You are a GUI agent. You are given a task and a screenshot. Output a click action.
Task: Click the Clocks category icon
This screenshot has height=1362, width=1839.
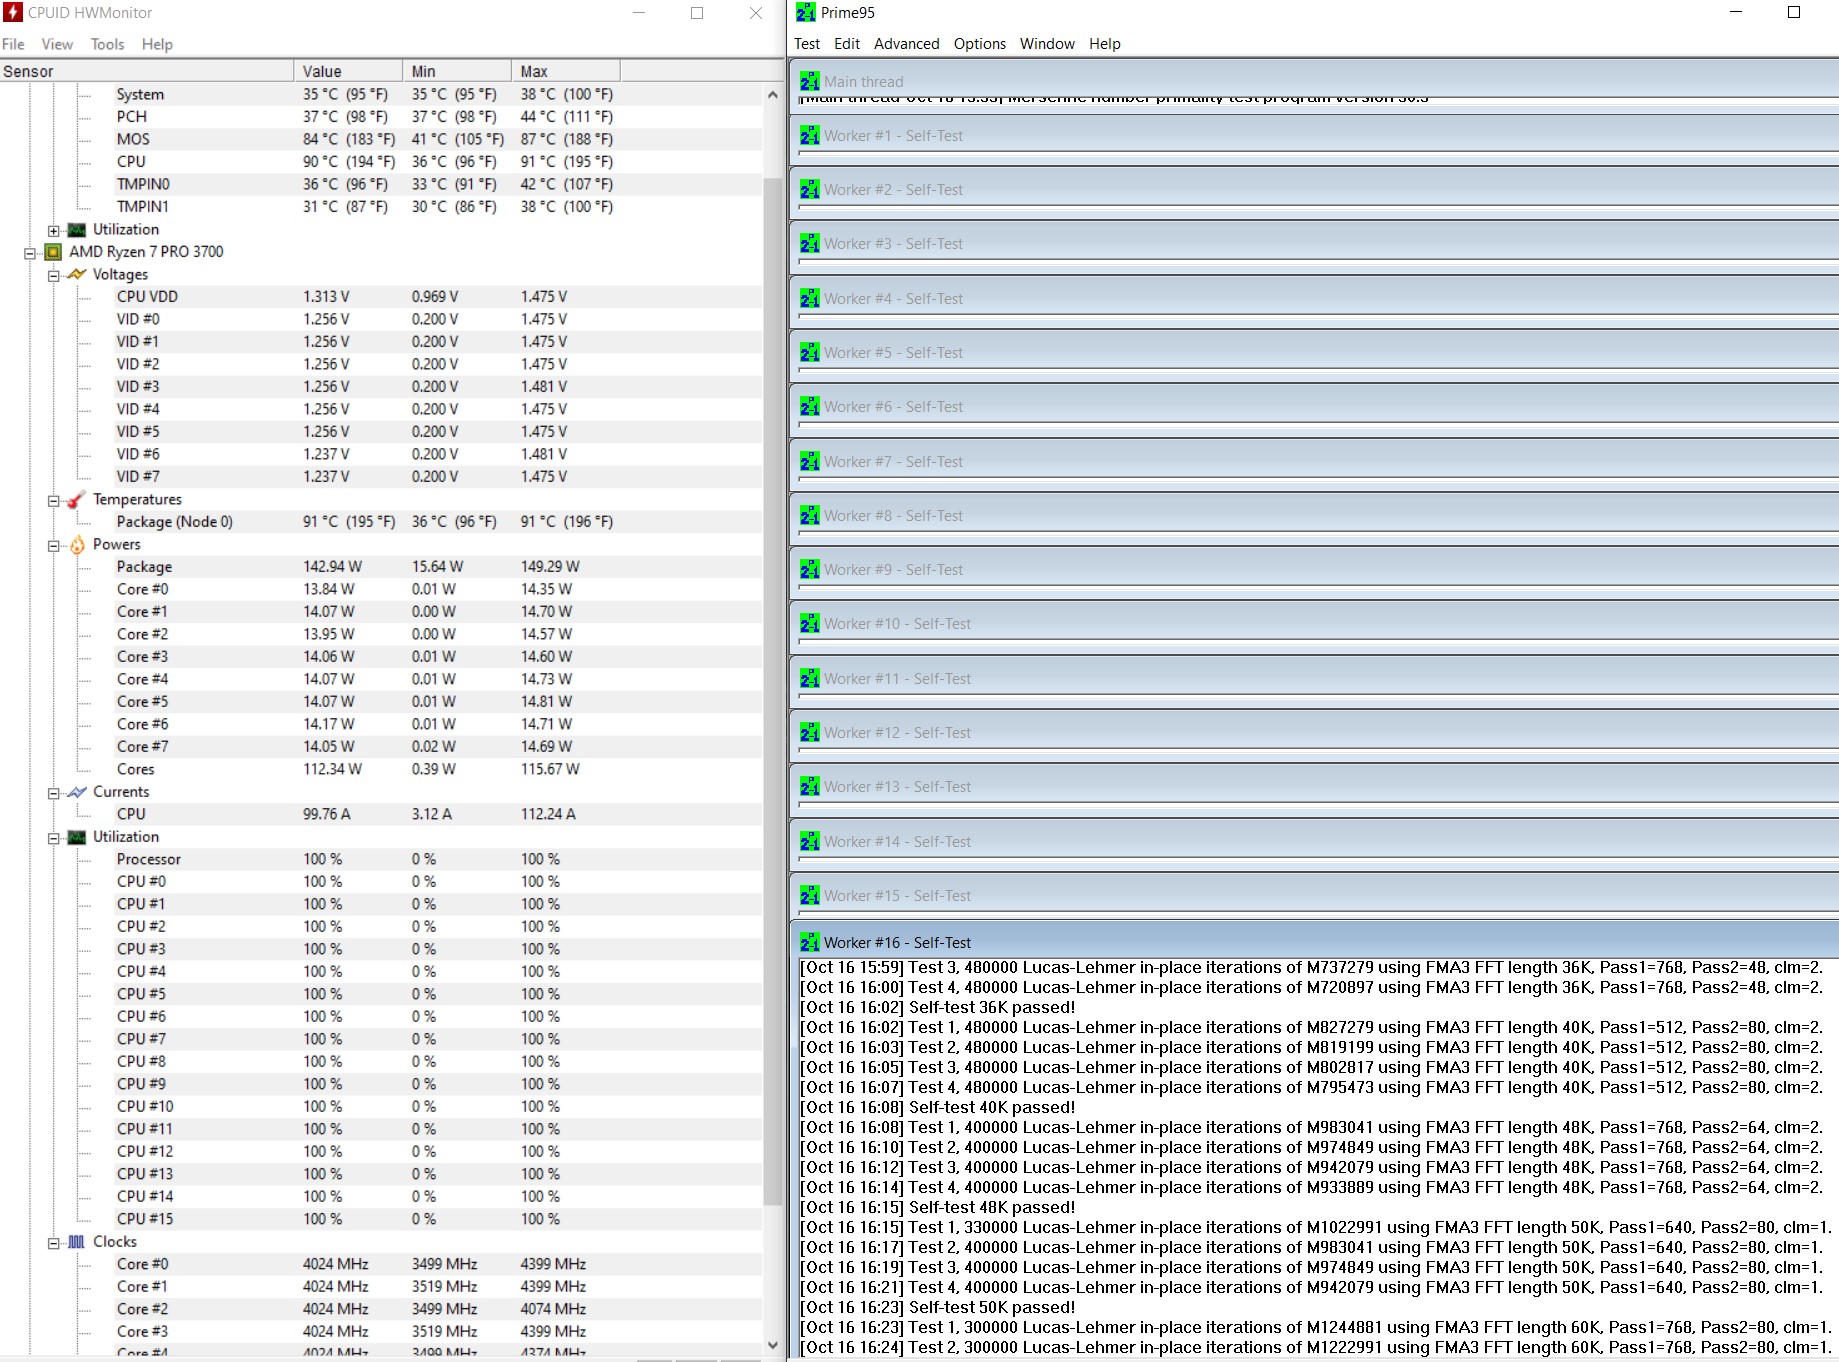coord(77,1242)
